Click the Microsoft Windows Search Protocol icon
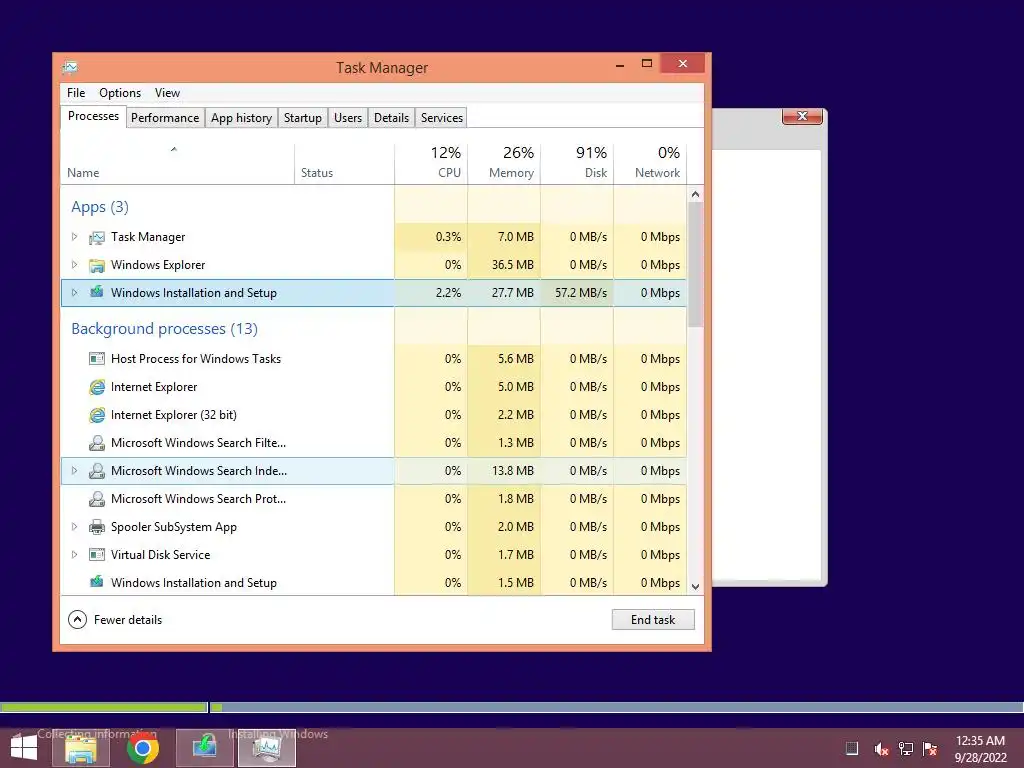The image size is (1024, 768). pos(97,499)
